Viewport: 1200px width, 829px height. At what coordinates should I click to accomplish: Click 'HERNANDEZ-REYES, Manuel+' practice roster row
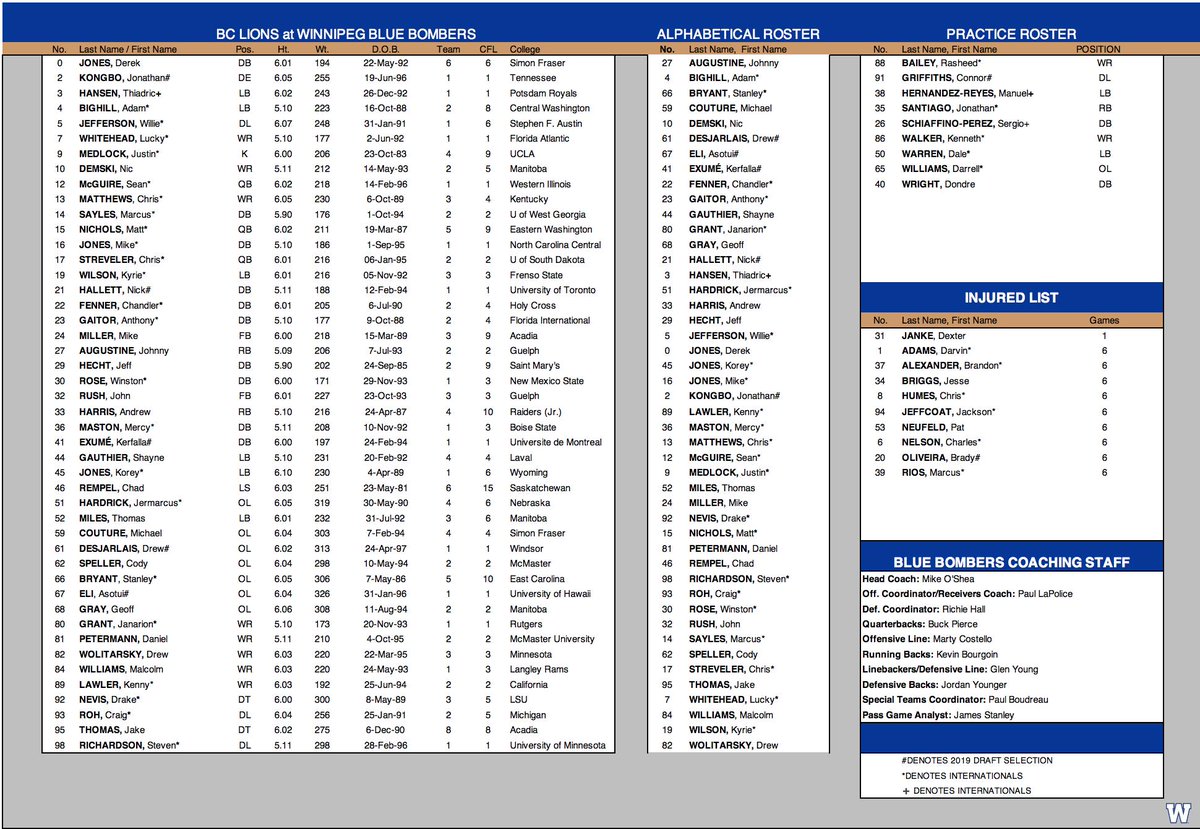pos(968,92)
